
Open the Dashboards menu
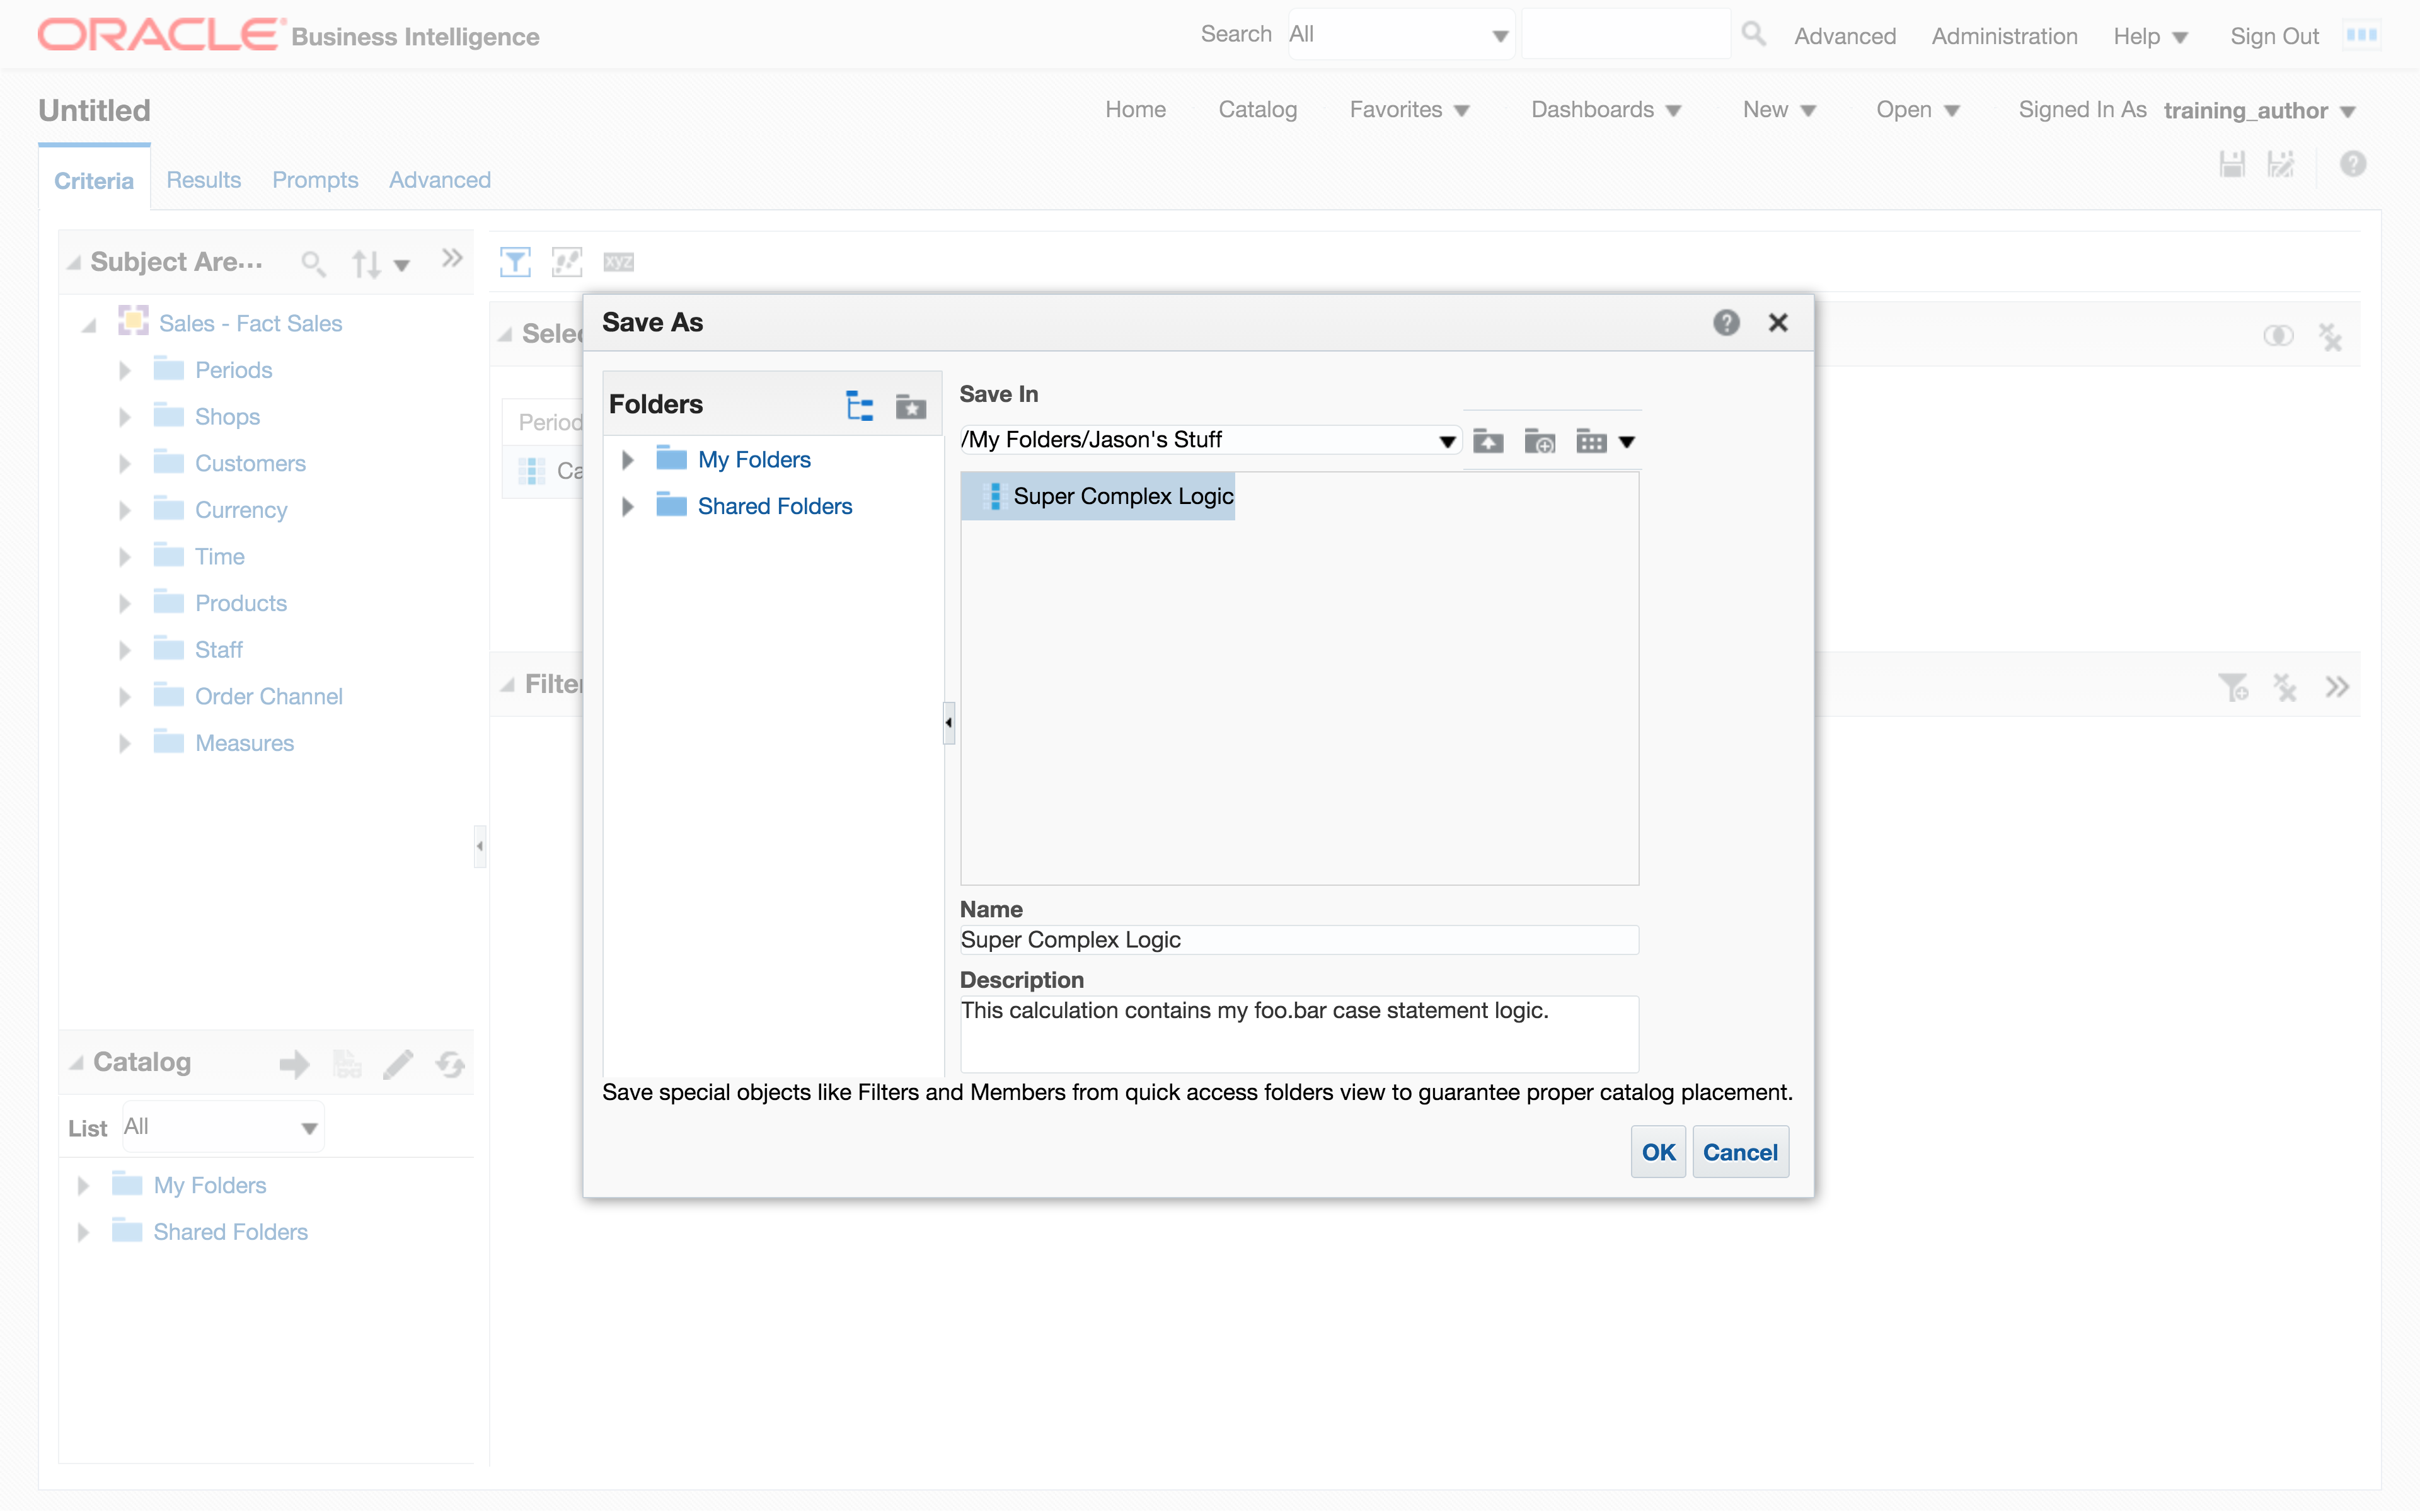click(1605, 110)
